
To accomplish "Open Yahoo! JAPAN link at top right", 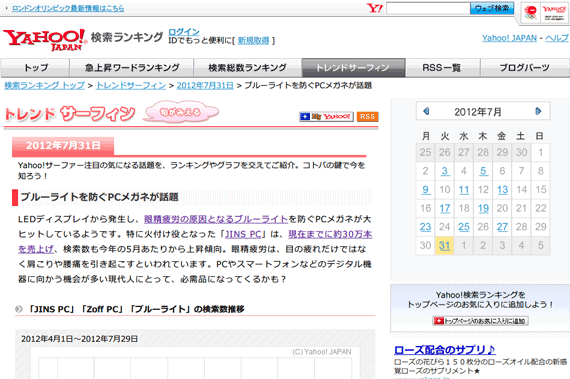I will click(509, 38).
